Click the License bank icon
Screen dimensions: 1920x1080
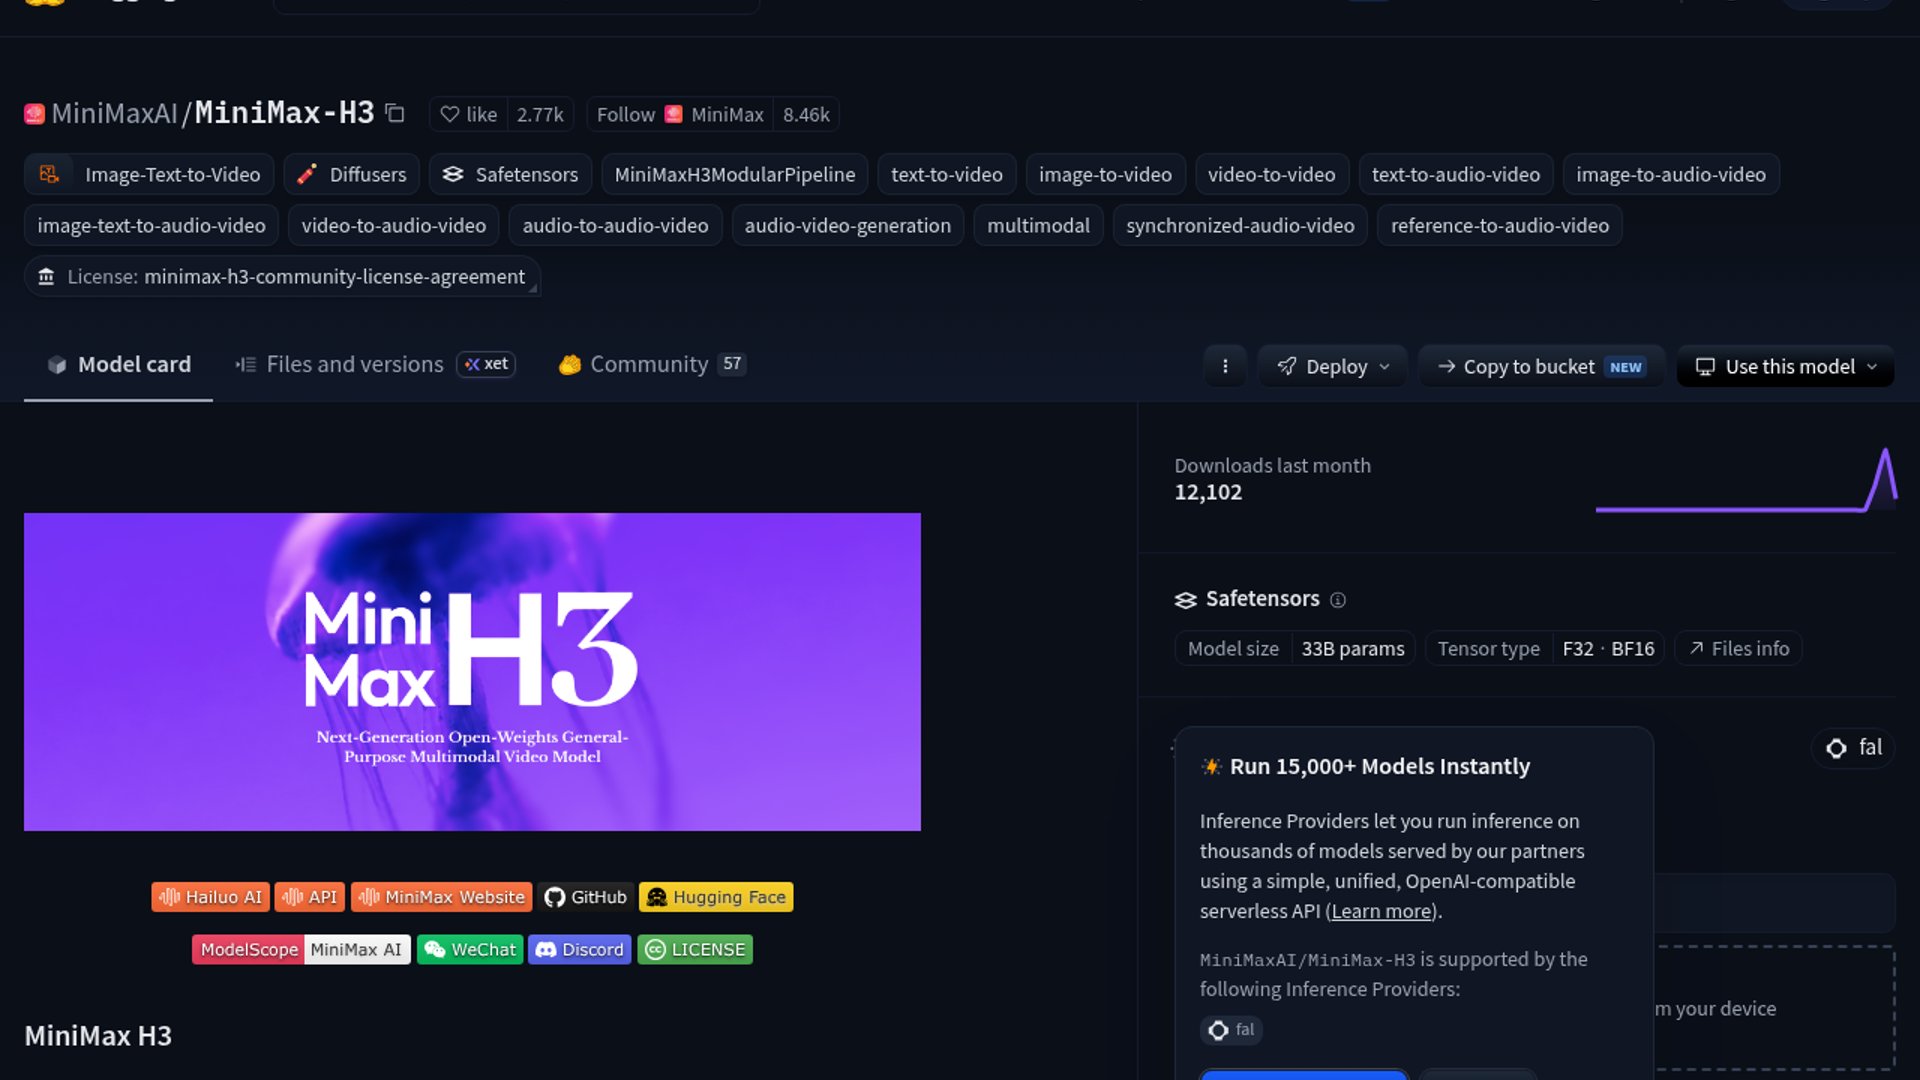[x=46, y=277]
